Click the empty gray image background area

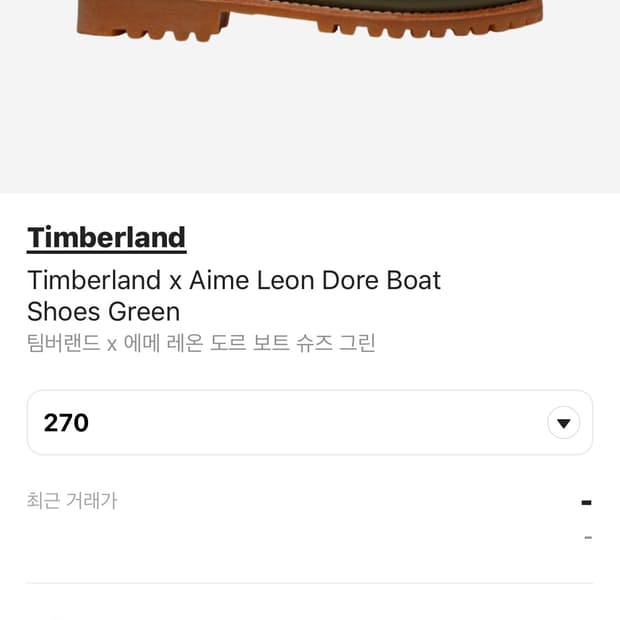310,120
